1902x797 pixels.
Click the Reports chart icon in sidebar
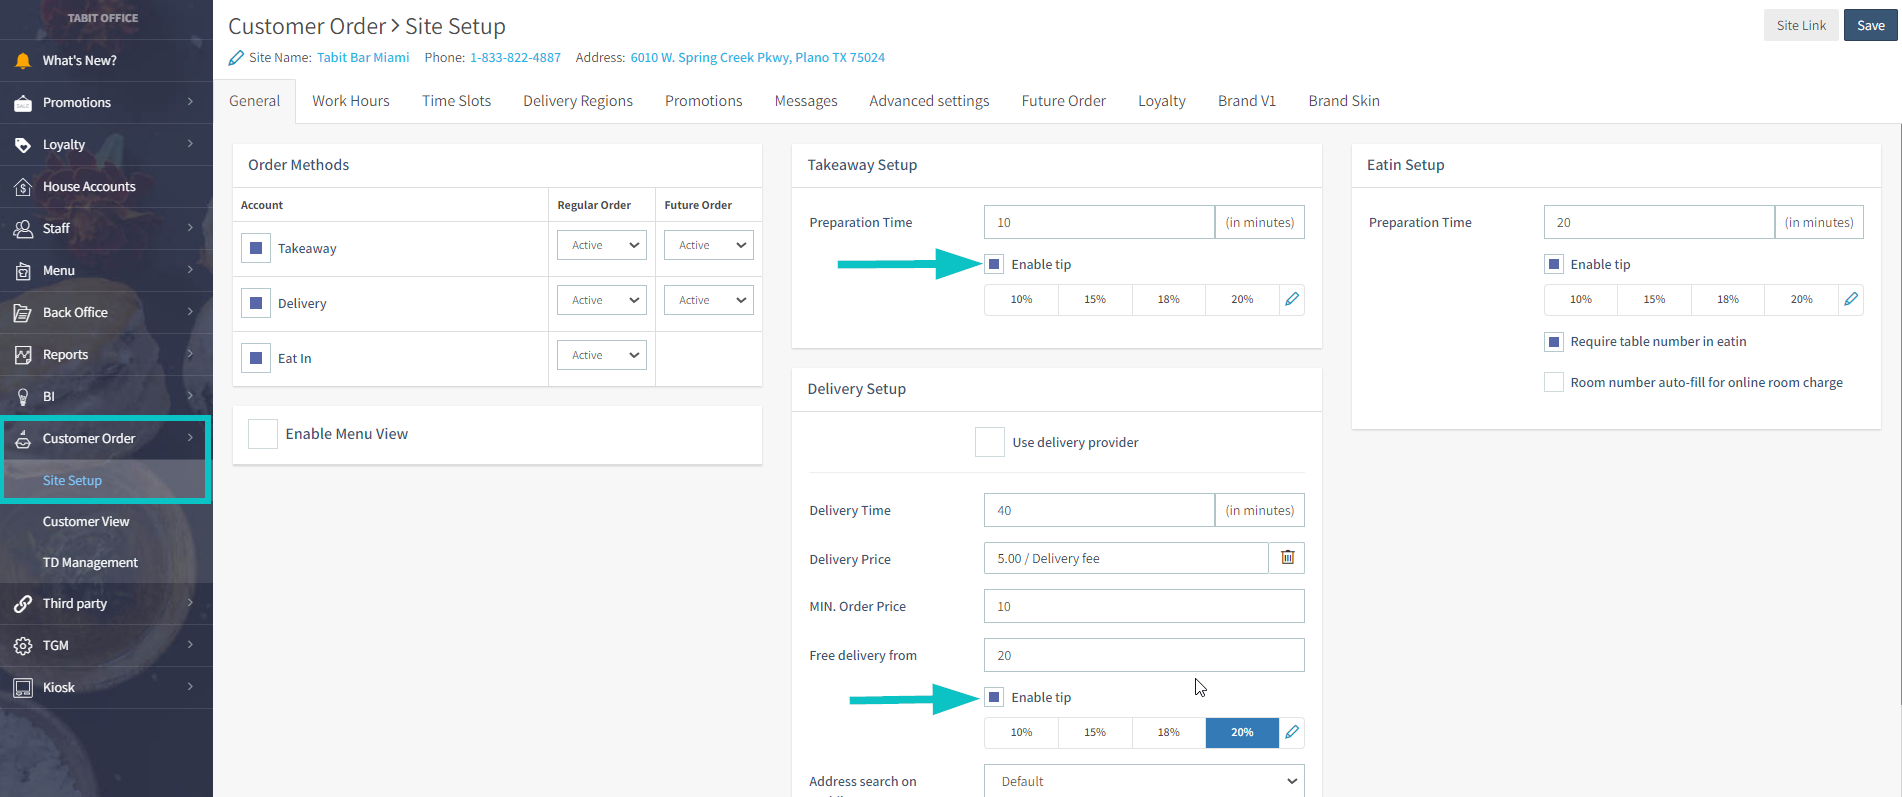pos(23,355)
